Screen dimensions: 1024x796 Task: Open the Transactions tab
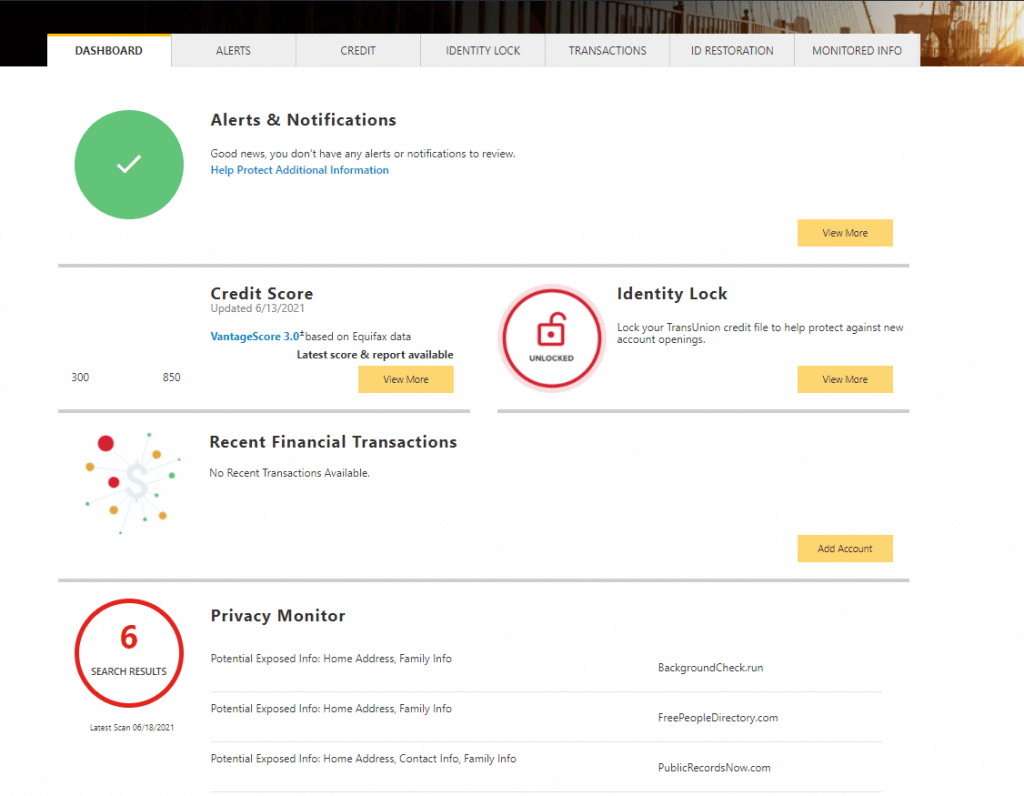[x=607, y=50]
